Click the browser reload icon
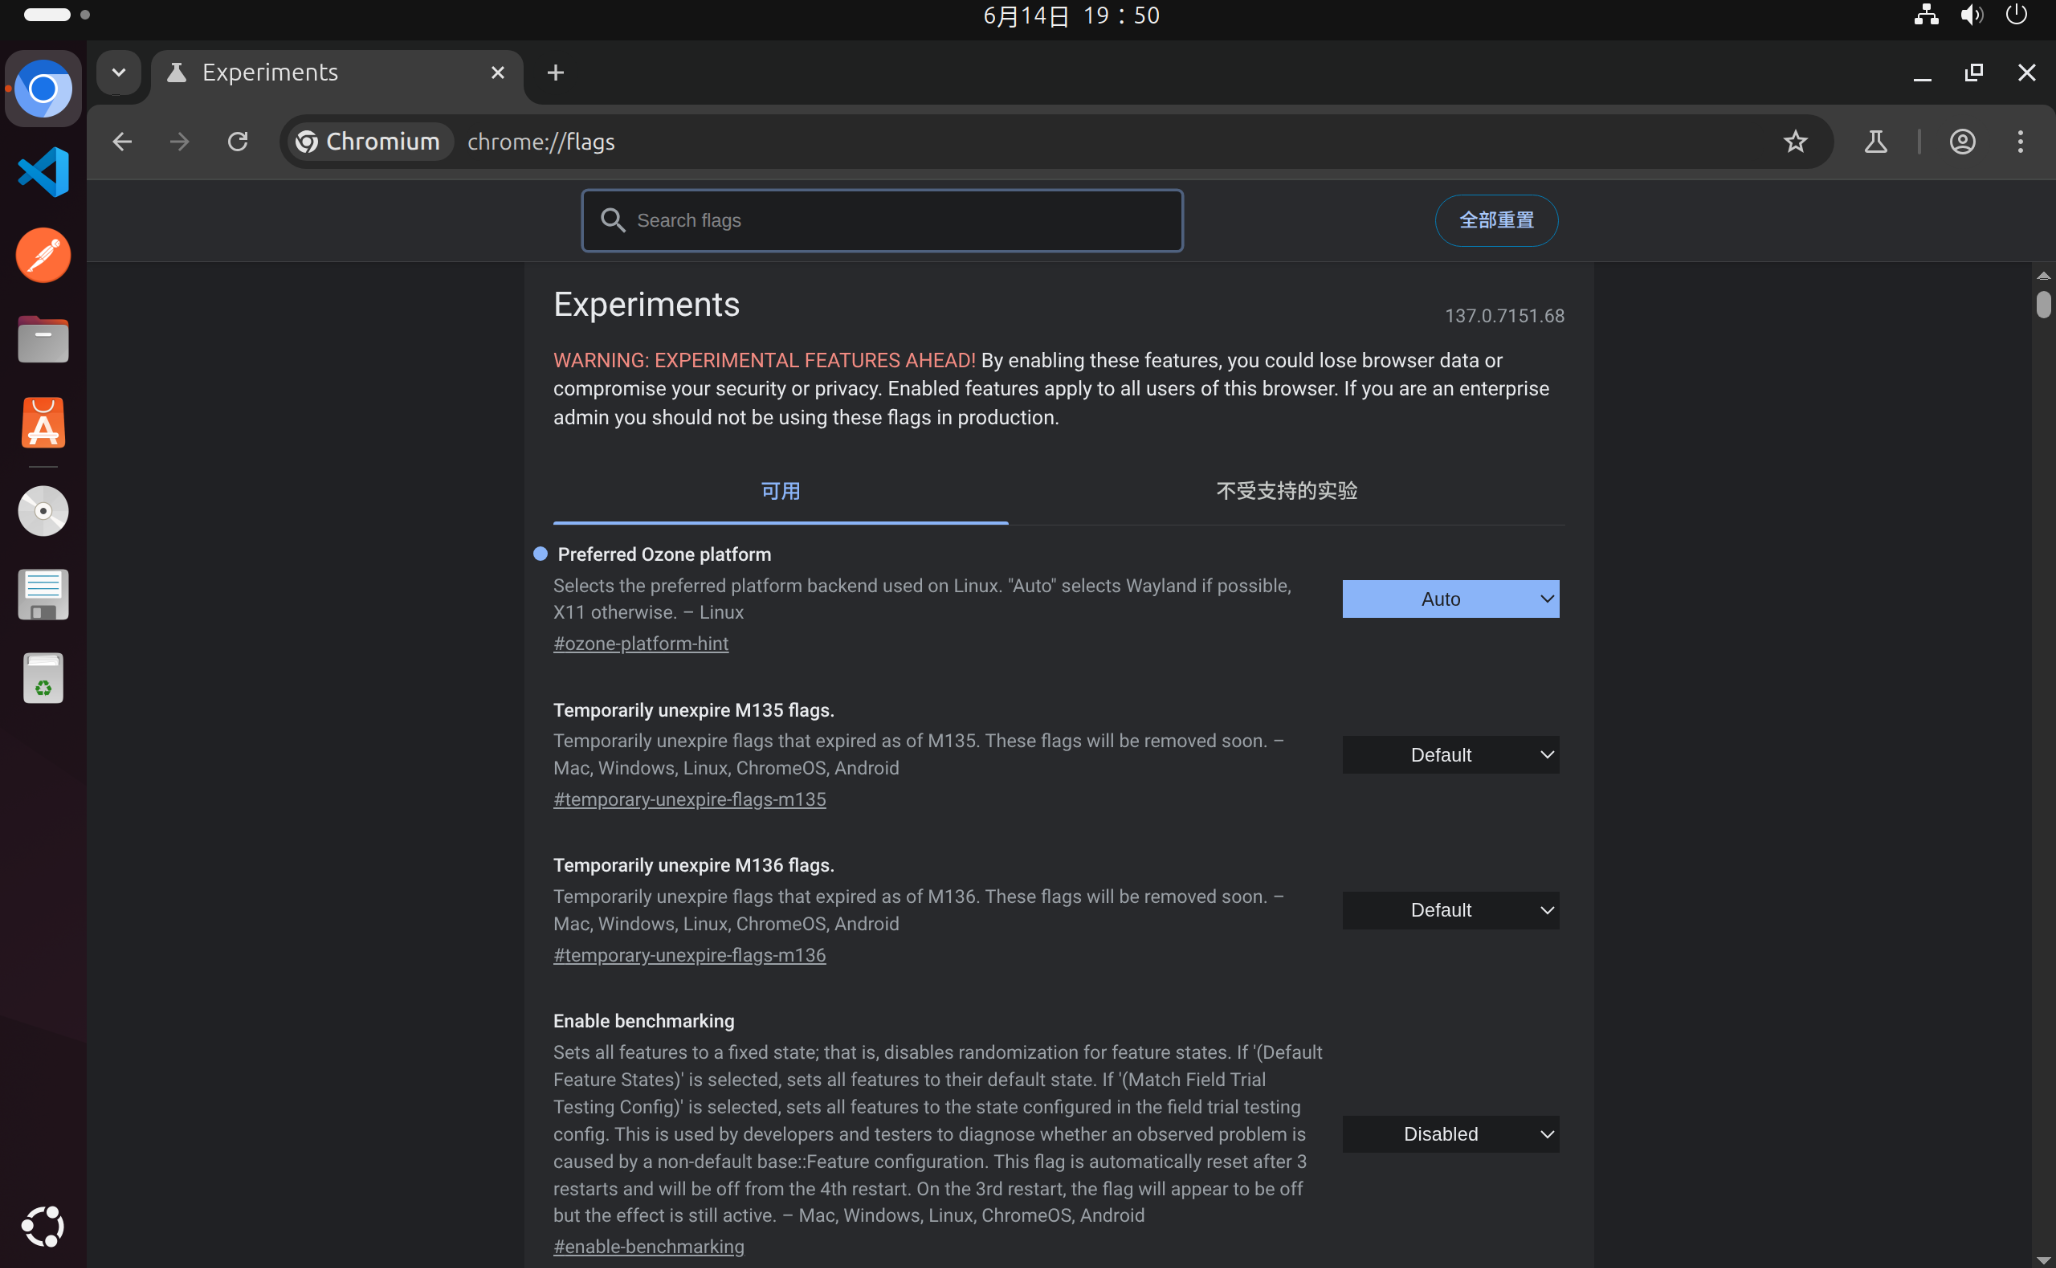This screenshot has height=1268, width=2056. click(237, 142)
